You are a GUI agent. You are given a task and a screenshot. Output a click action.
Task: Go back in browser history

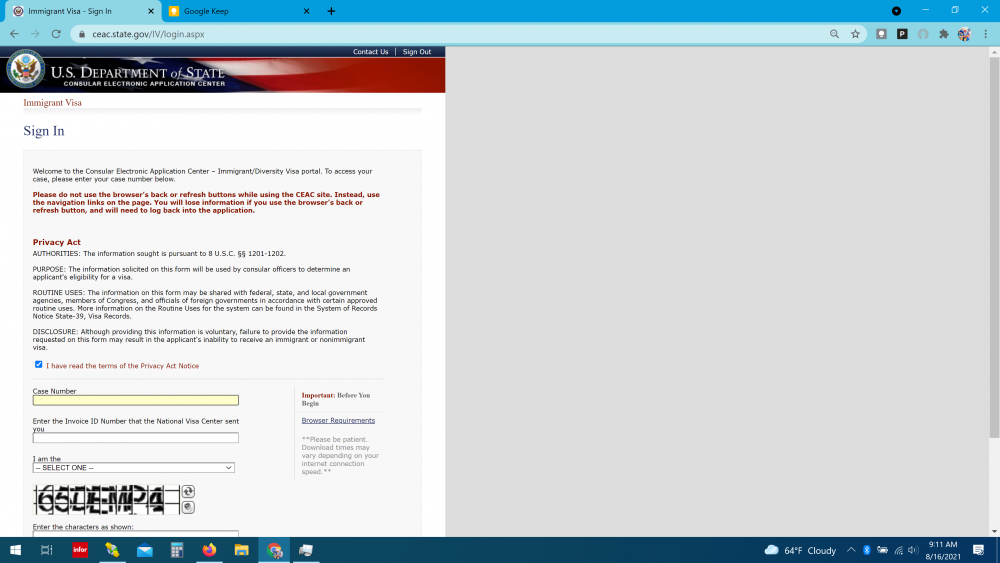click(14, 34)
